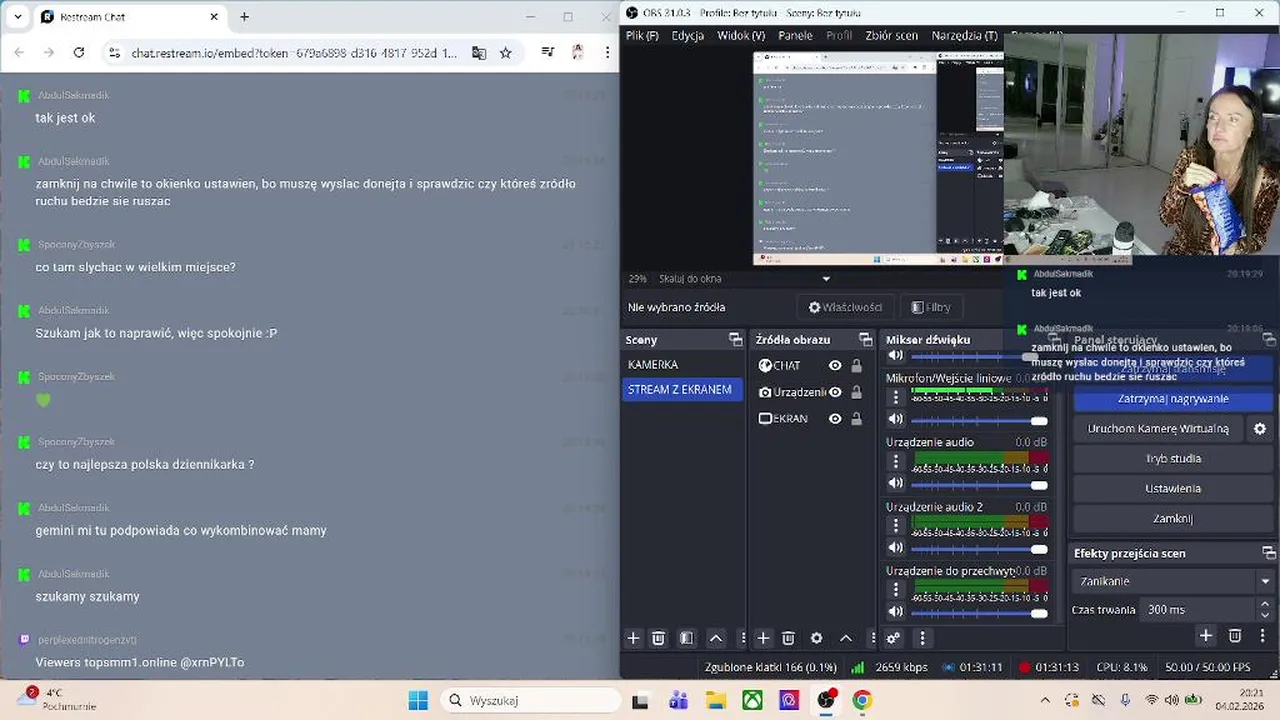Screen dimensions: 1280x720
Task: Bookmark the Restream chat page star
Action: [506, 53]
